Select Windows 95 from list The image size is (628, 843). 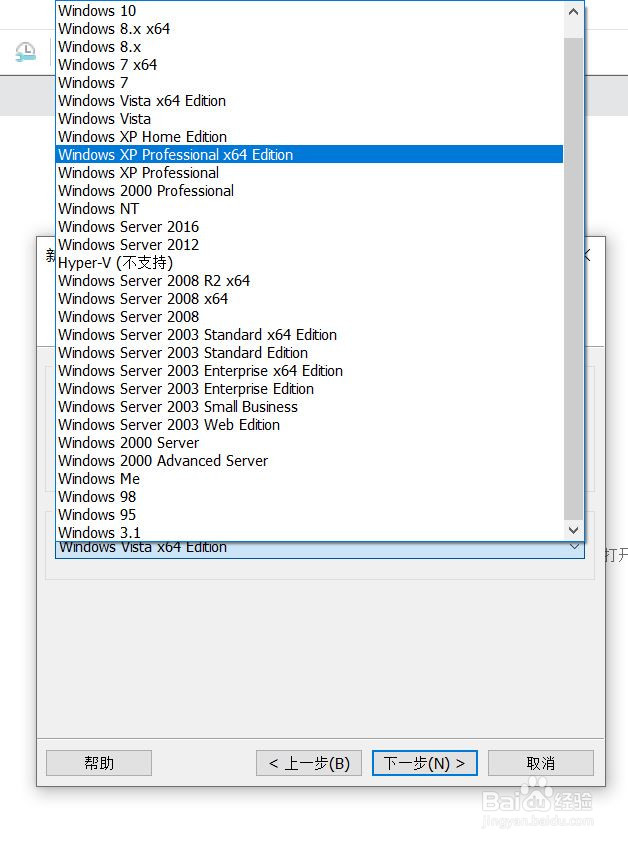(x=310, y=515)
